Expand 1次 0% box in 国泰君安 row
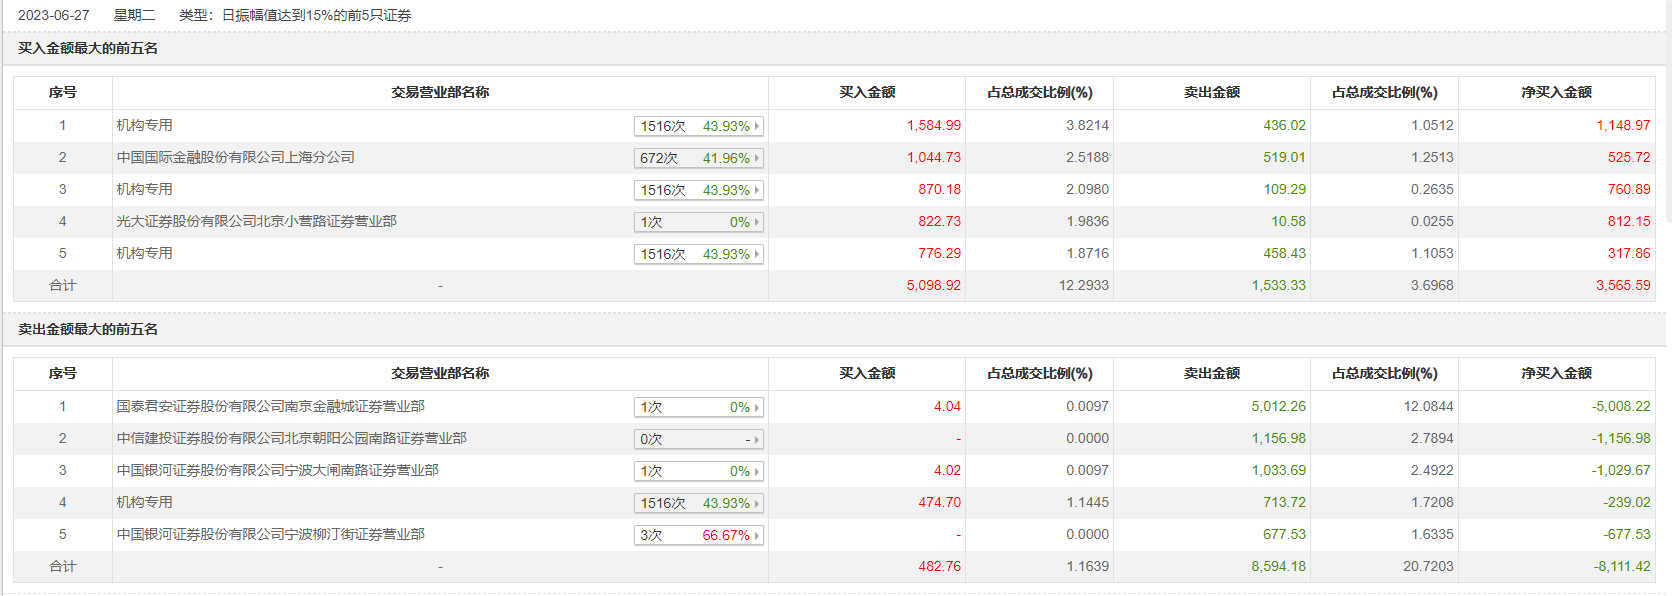The height and width of the screenshot is (596, 1672). click(698, 408)
